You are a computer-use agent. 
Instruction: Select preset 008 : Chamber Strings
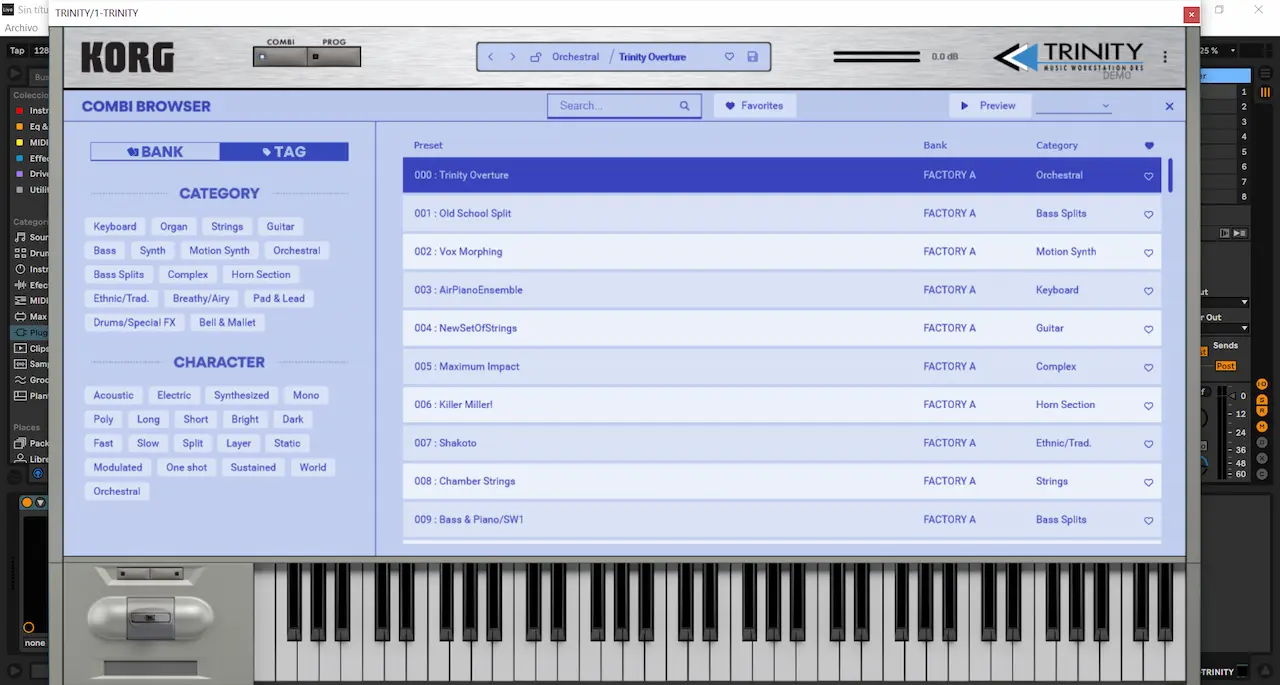pyautogui.click(x=782, y=482)
